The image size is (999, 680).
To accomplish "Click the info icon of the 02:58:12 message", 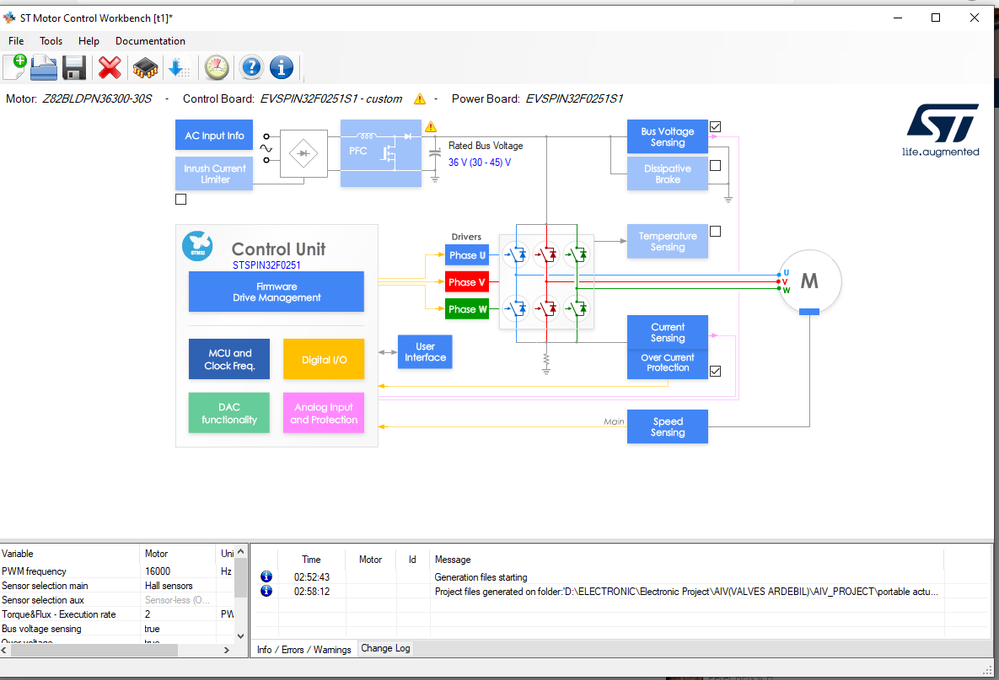I will pyautogui.click(x=266, y=591).
